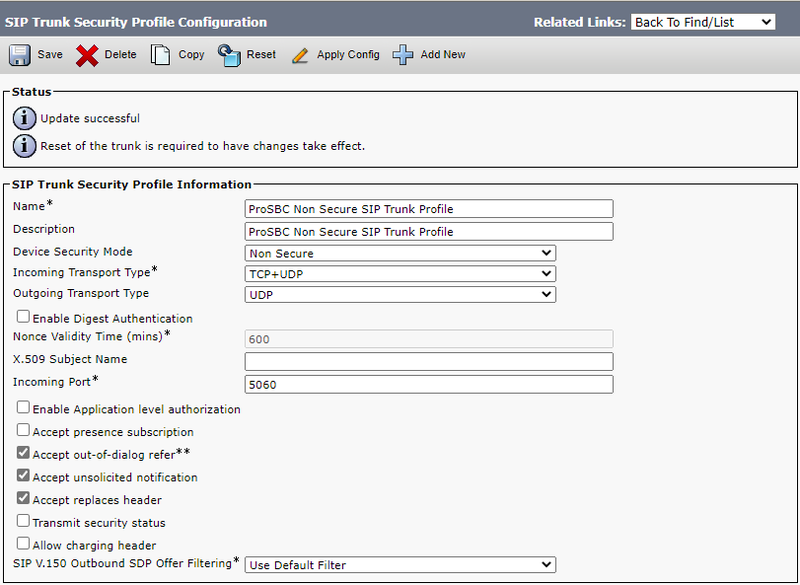Viewport: 800px width, 585px height.
Task: Uncheck Accept out-of-dialog refer
Action: [23, 453]
